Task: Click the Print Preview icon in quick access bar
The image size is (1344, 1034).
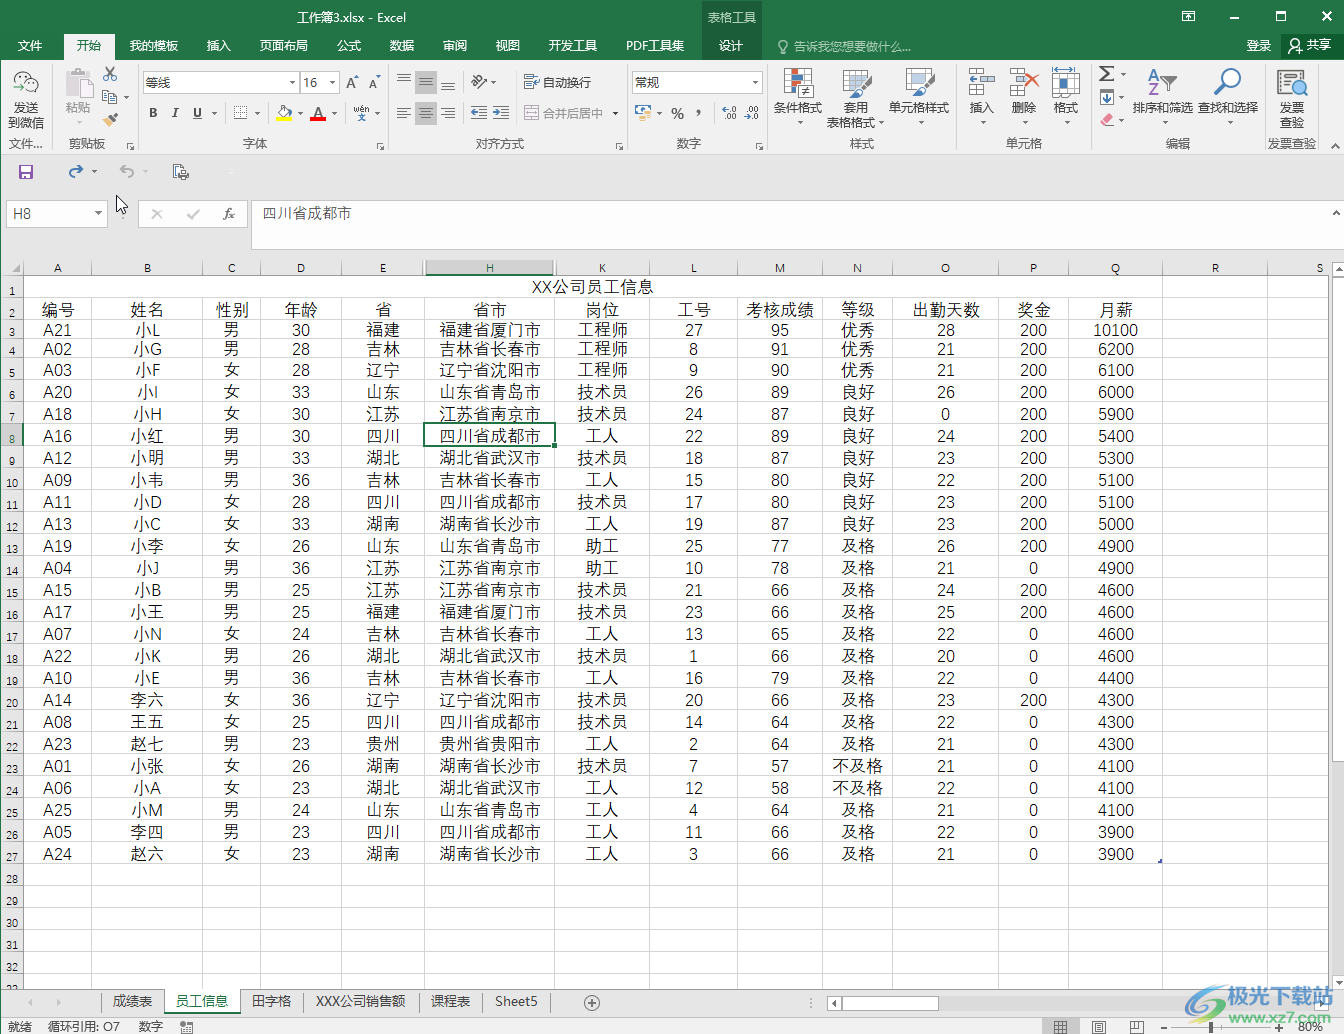Action: (181, 172)
